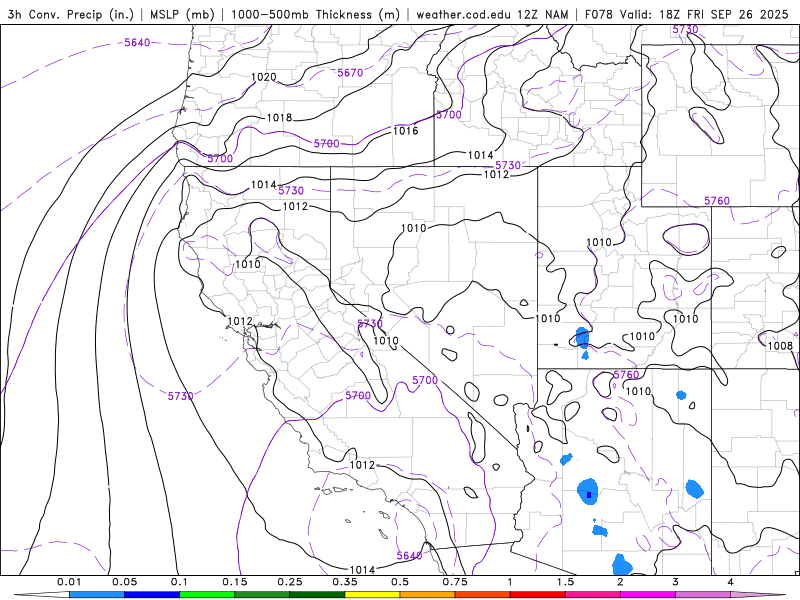800x600 pixels.
Task: Click the right arrow end of the color scale
Action: click(x=758, y=595)
